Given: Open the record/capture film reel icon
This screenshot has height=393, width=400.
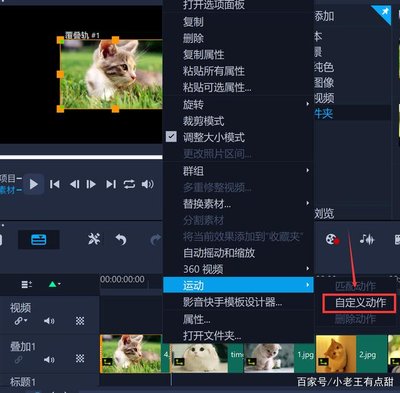Looking at the screenshot, I should [x=332, y=239].
